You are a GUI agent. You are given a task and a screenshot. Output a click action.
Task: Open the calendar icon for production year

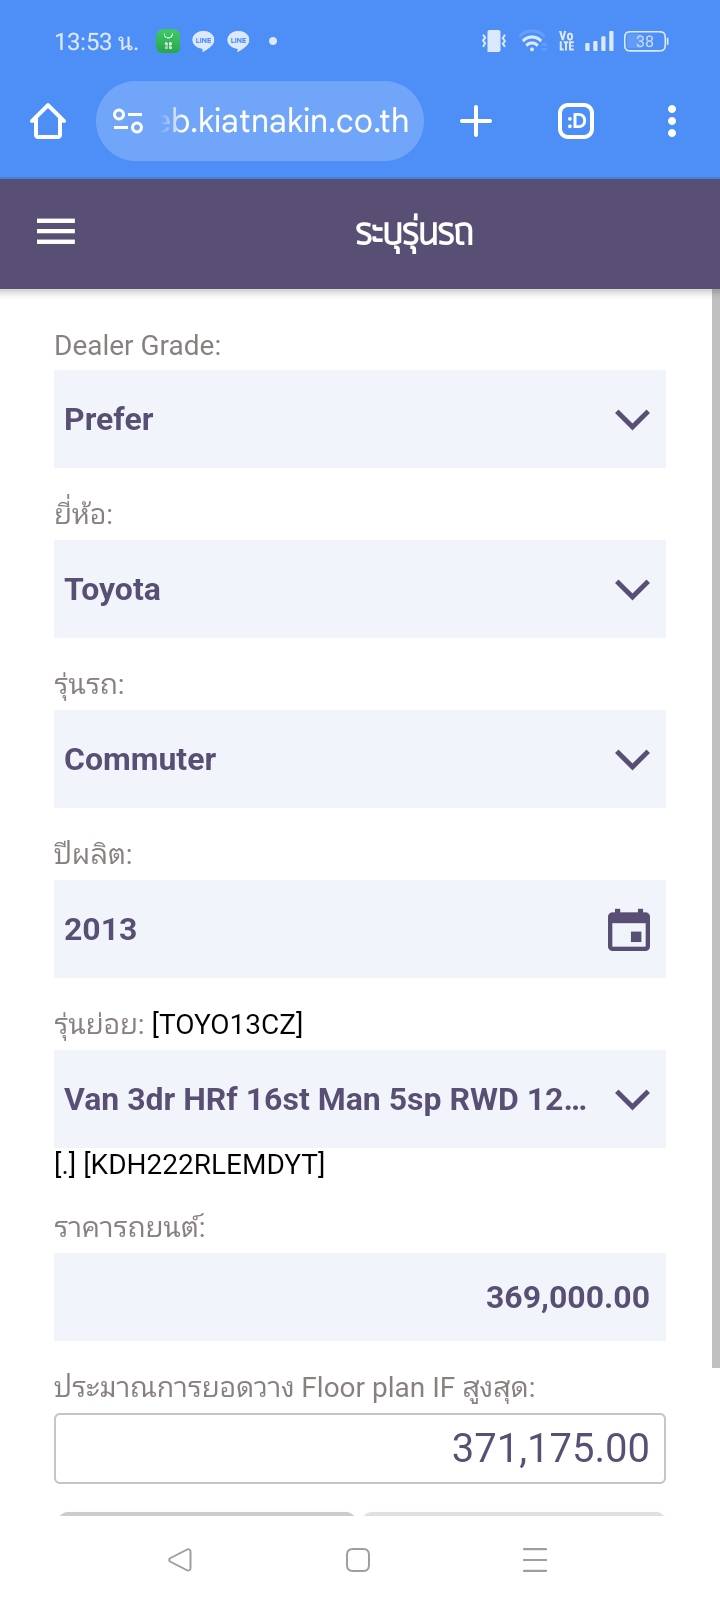click(629, 930)
